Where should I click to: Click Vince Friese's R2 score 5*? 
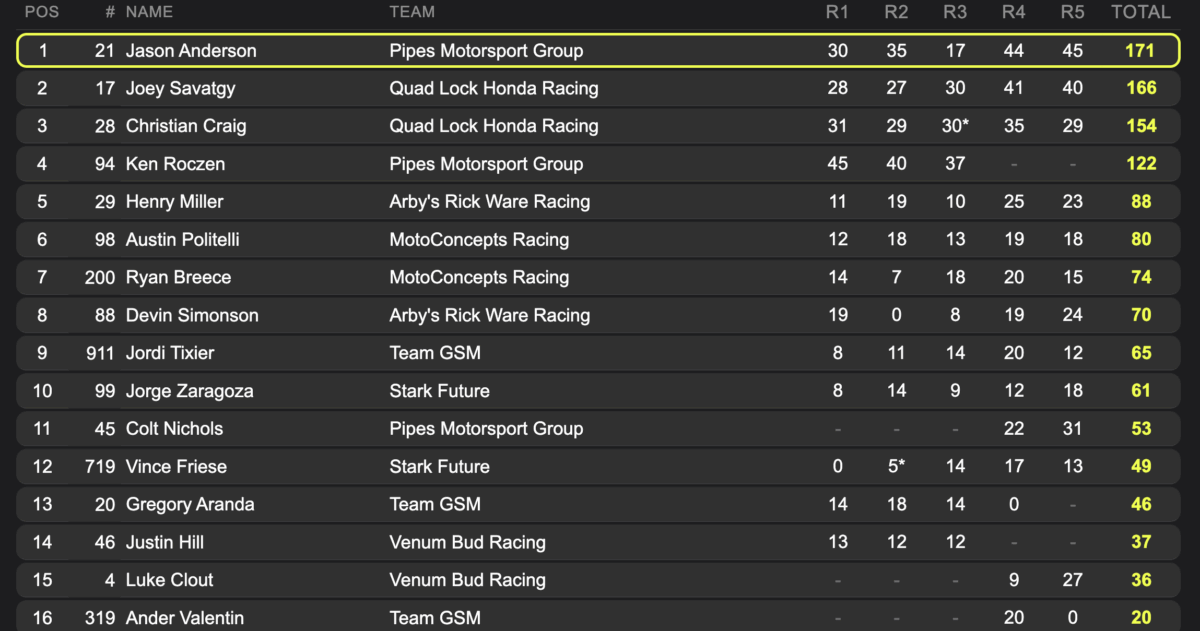click(x=896, y=467)
